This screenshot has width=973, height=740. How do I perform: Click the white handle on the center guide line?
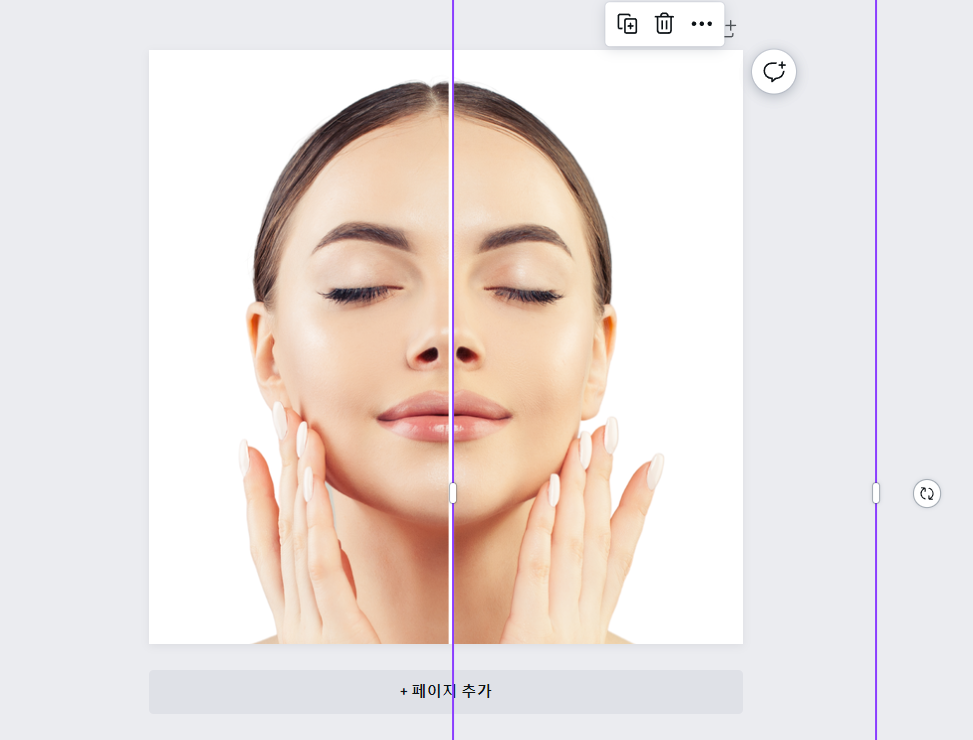[452, 493]
